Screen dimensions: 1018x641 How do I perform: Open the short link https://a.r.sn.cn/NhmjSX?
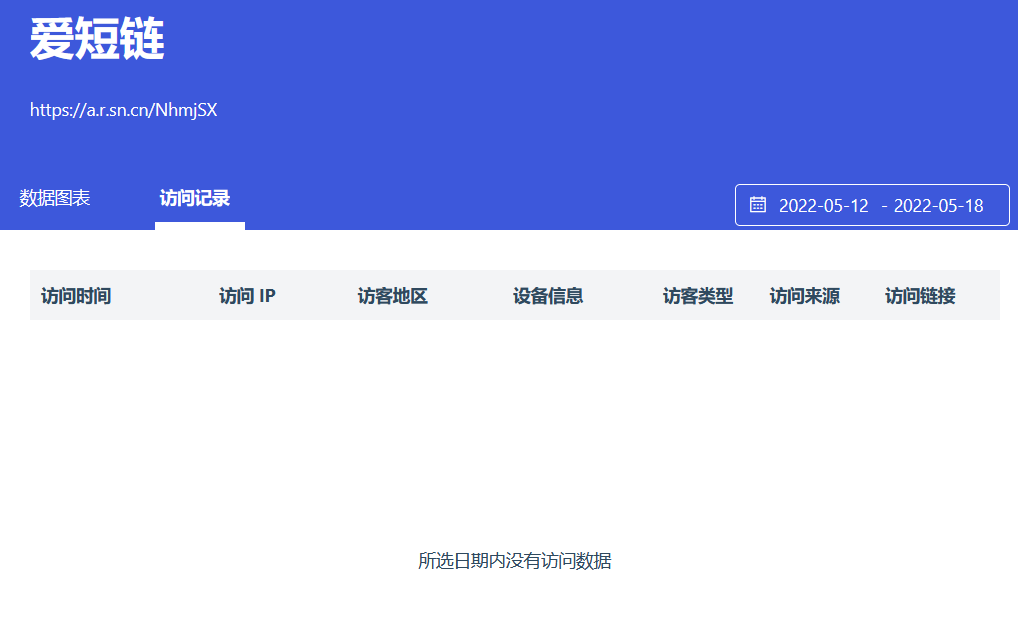[123, 110]
